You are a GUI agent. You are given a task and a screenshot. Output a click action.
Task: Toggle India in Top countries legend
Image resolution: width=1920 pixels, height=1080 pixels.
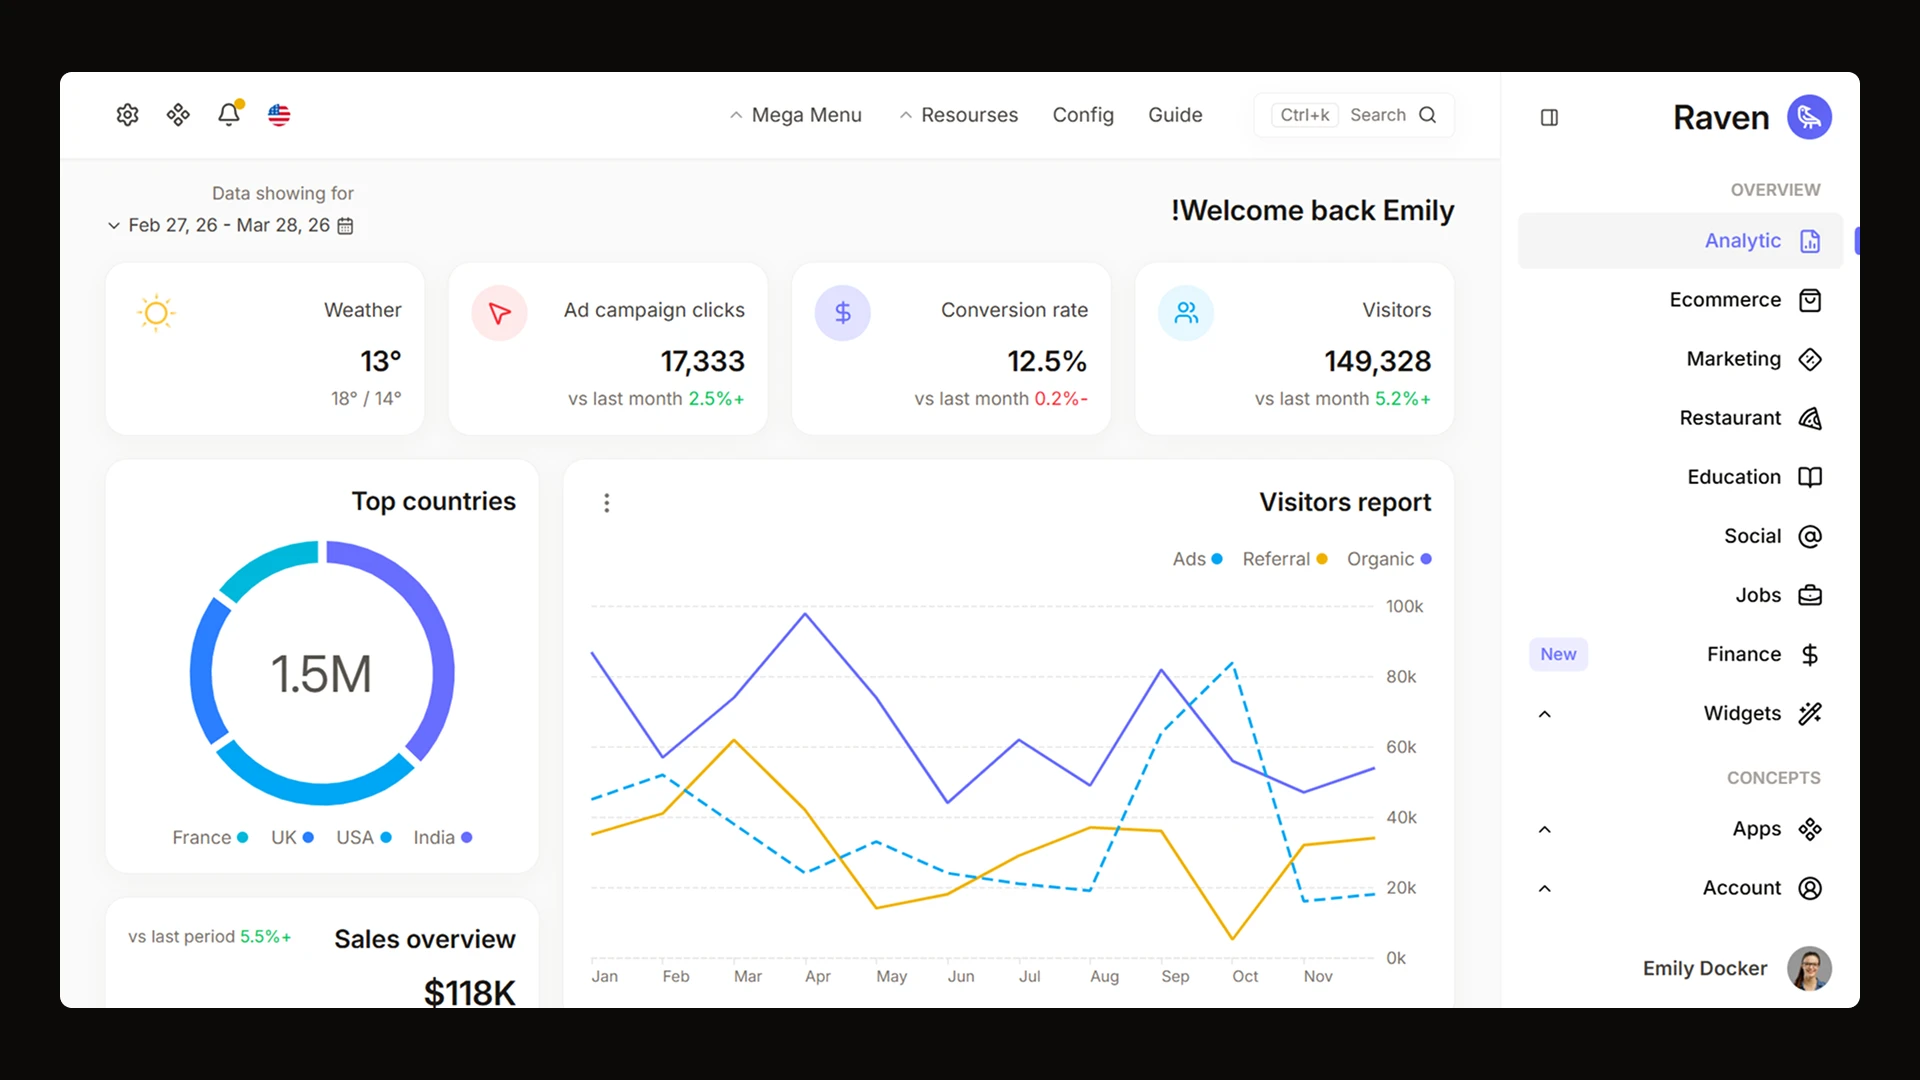443,838
